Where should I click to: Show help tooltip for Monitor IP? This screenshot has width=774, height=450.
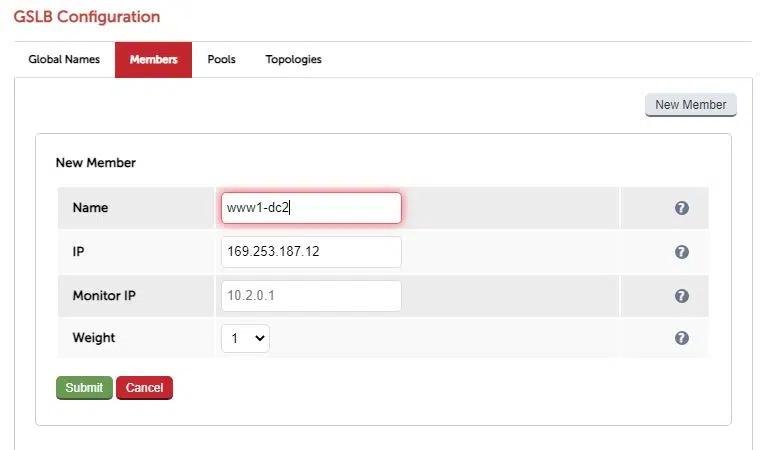coord(681,296)
